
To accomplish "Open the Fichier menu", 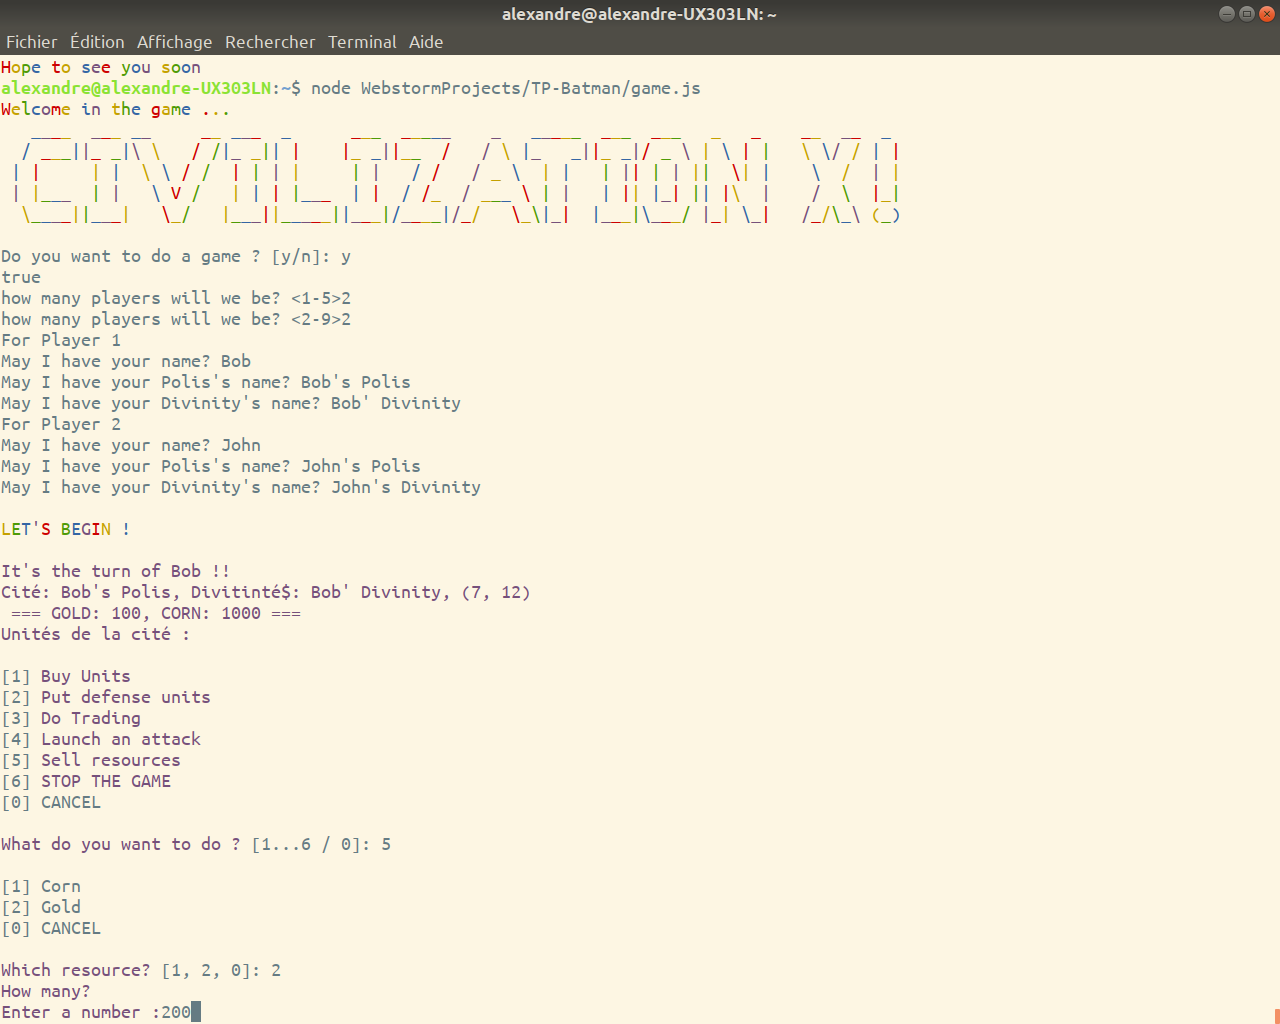I will click(31, 42).
